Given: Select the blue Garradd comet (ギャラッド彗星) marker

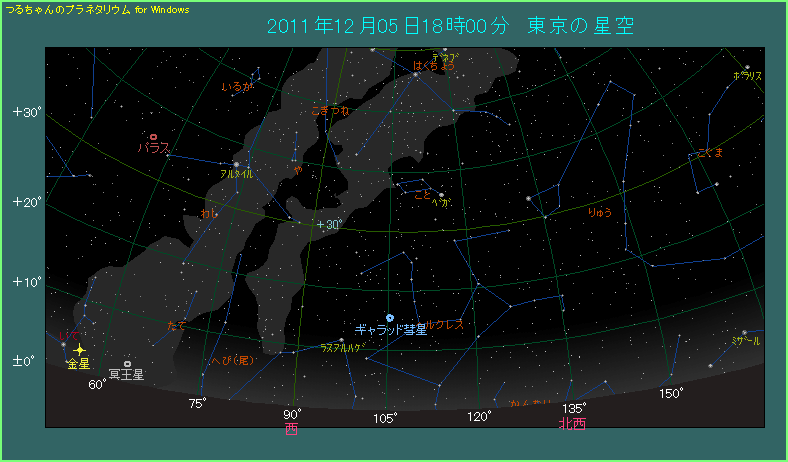Looking at the screenshot, I should point(389,317).
